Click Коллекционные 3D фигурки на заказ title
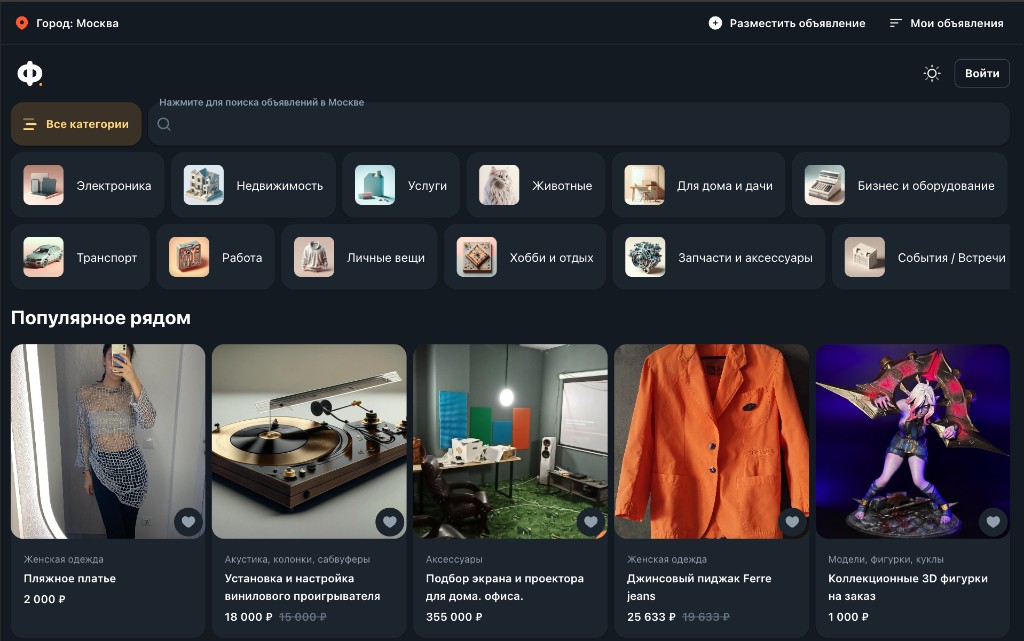The width and height of the screenshot is (1024, 641). tap(908, 587)
